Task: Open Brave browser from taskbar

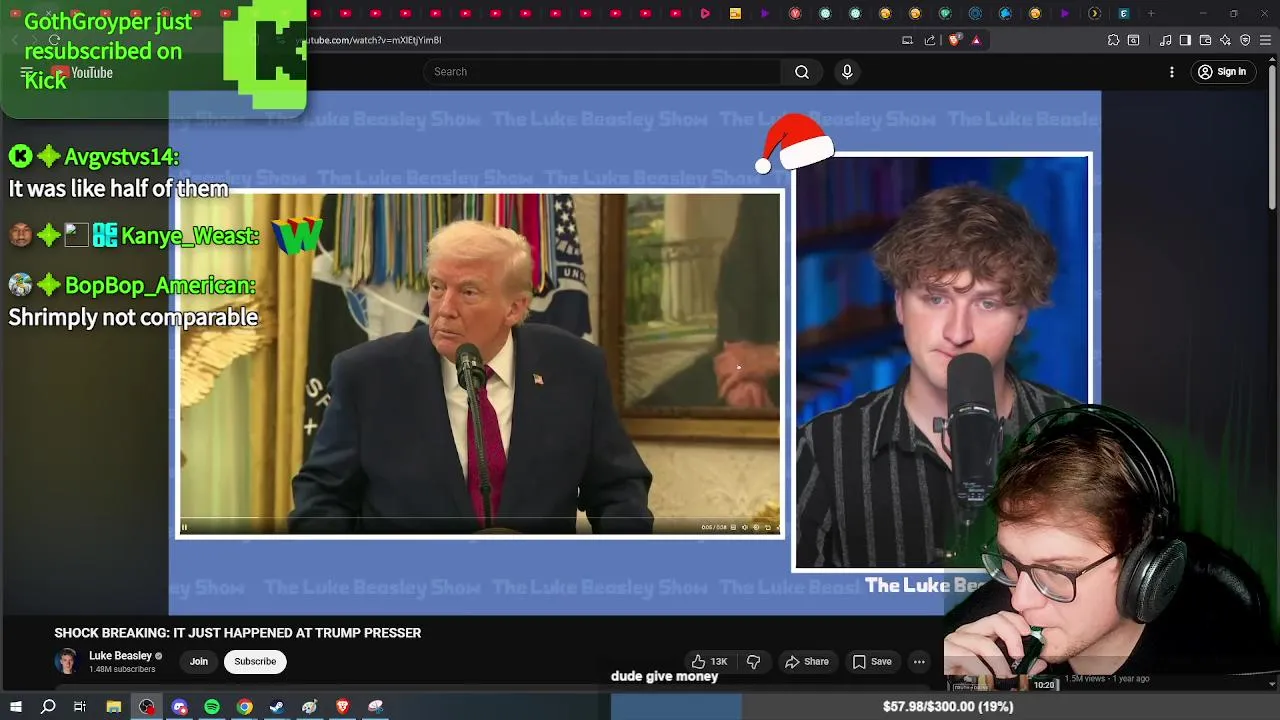Action: pyautogui.click(x=343, y=707)
